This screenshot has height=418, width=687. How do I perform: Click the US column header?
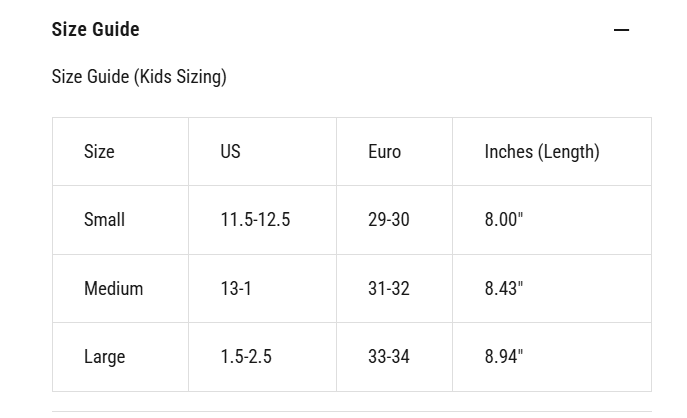click(x=230, y=152)
